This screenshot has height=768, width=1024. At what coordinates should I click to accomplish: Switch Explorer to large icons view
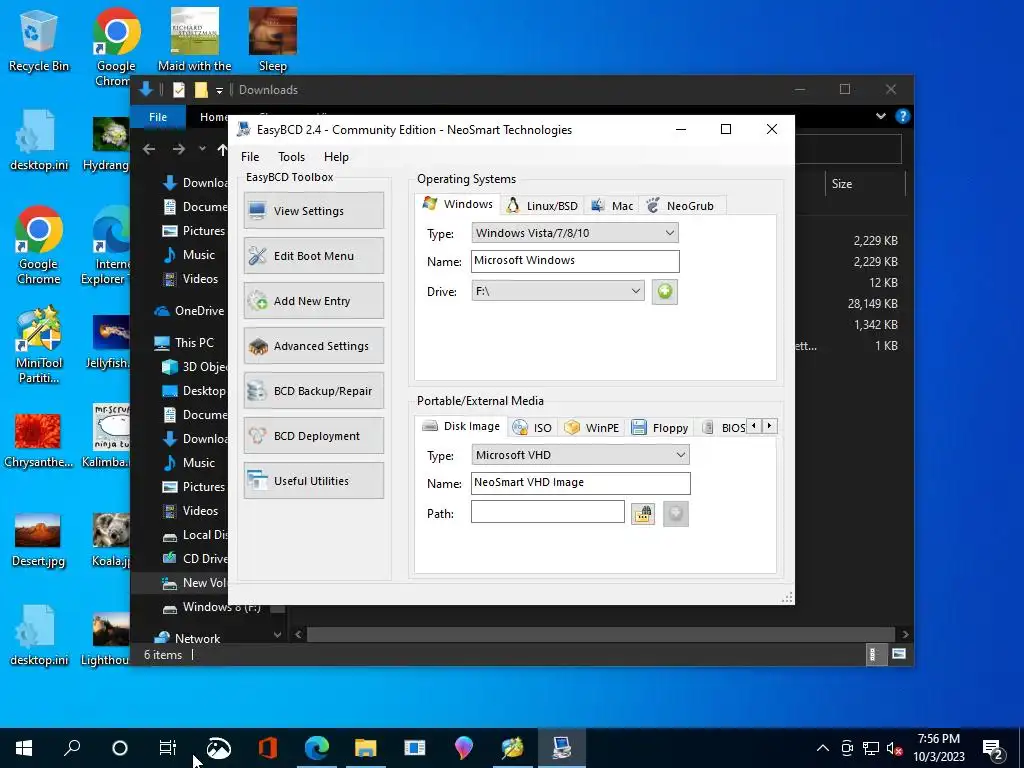[899, 654]
